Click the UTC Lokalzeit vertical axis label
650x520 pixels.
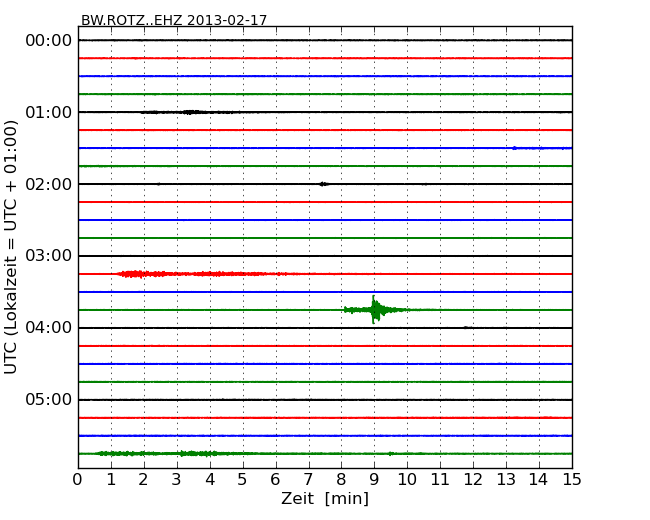11,247
